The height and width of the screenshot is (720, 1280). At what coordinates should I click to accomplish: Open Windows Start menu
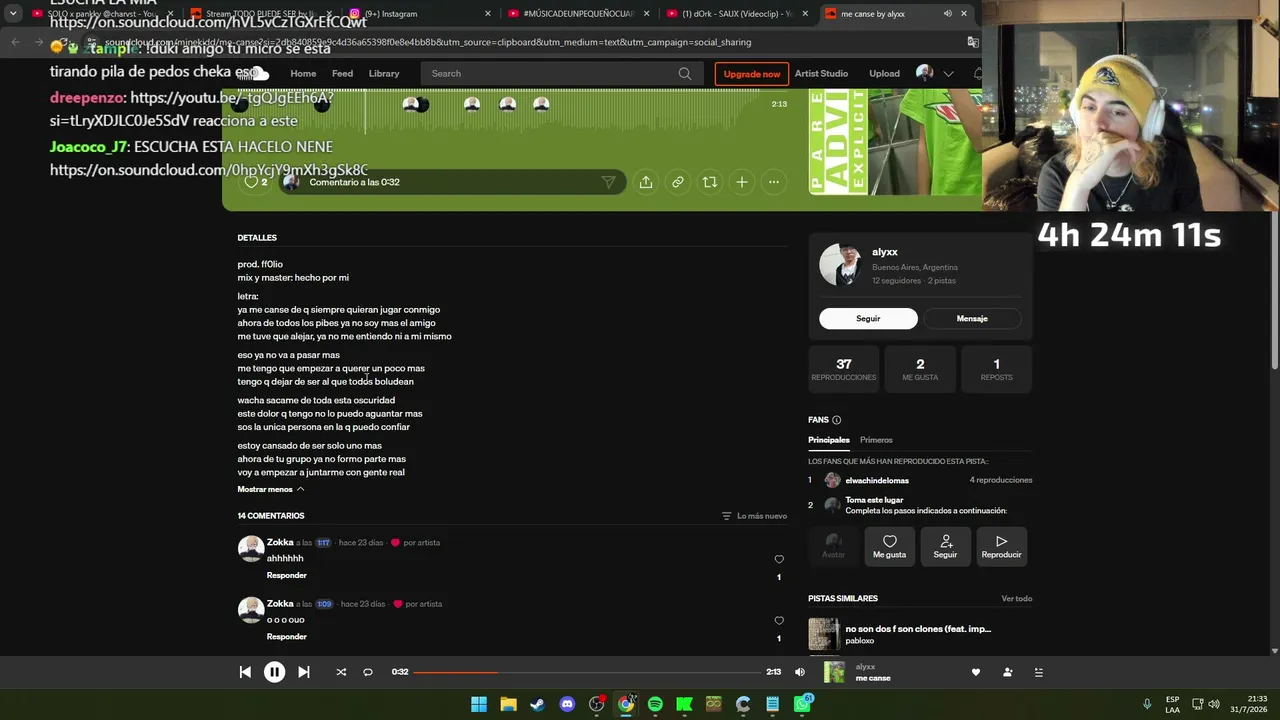click(479, 704)
